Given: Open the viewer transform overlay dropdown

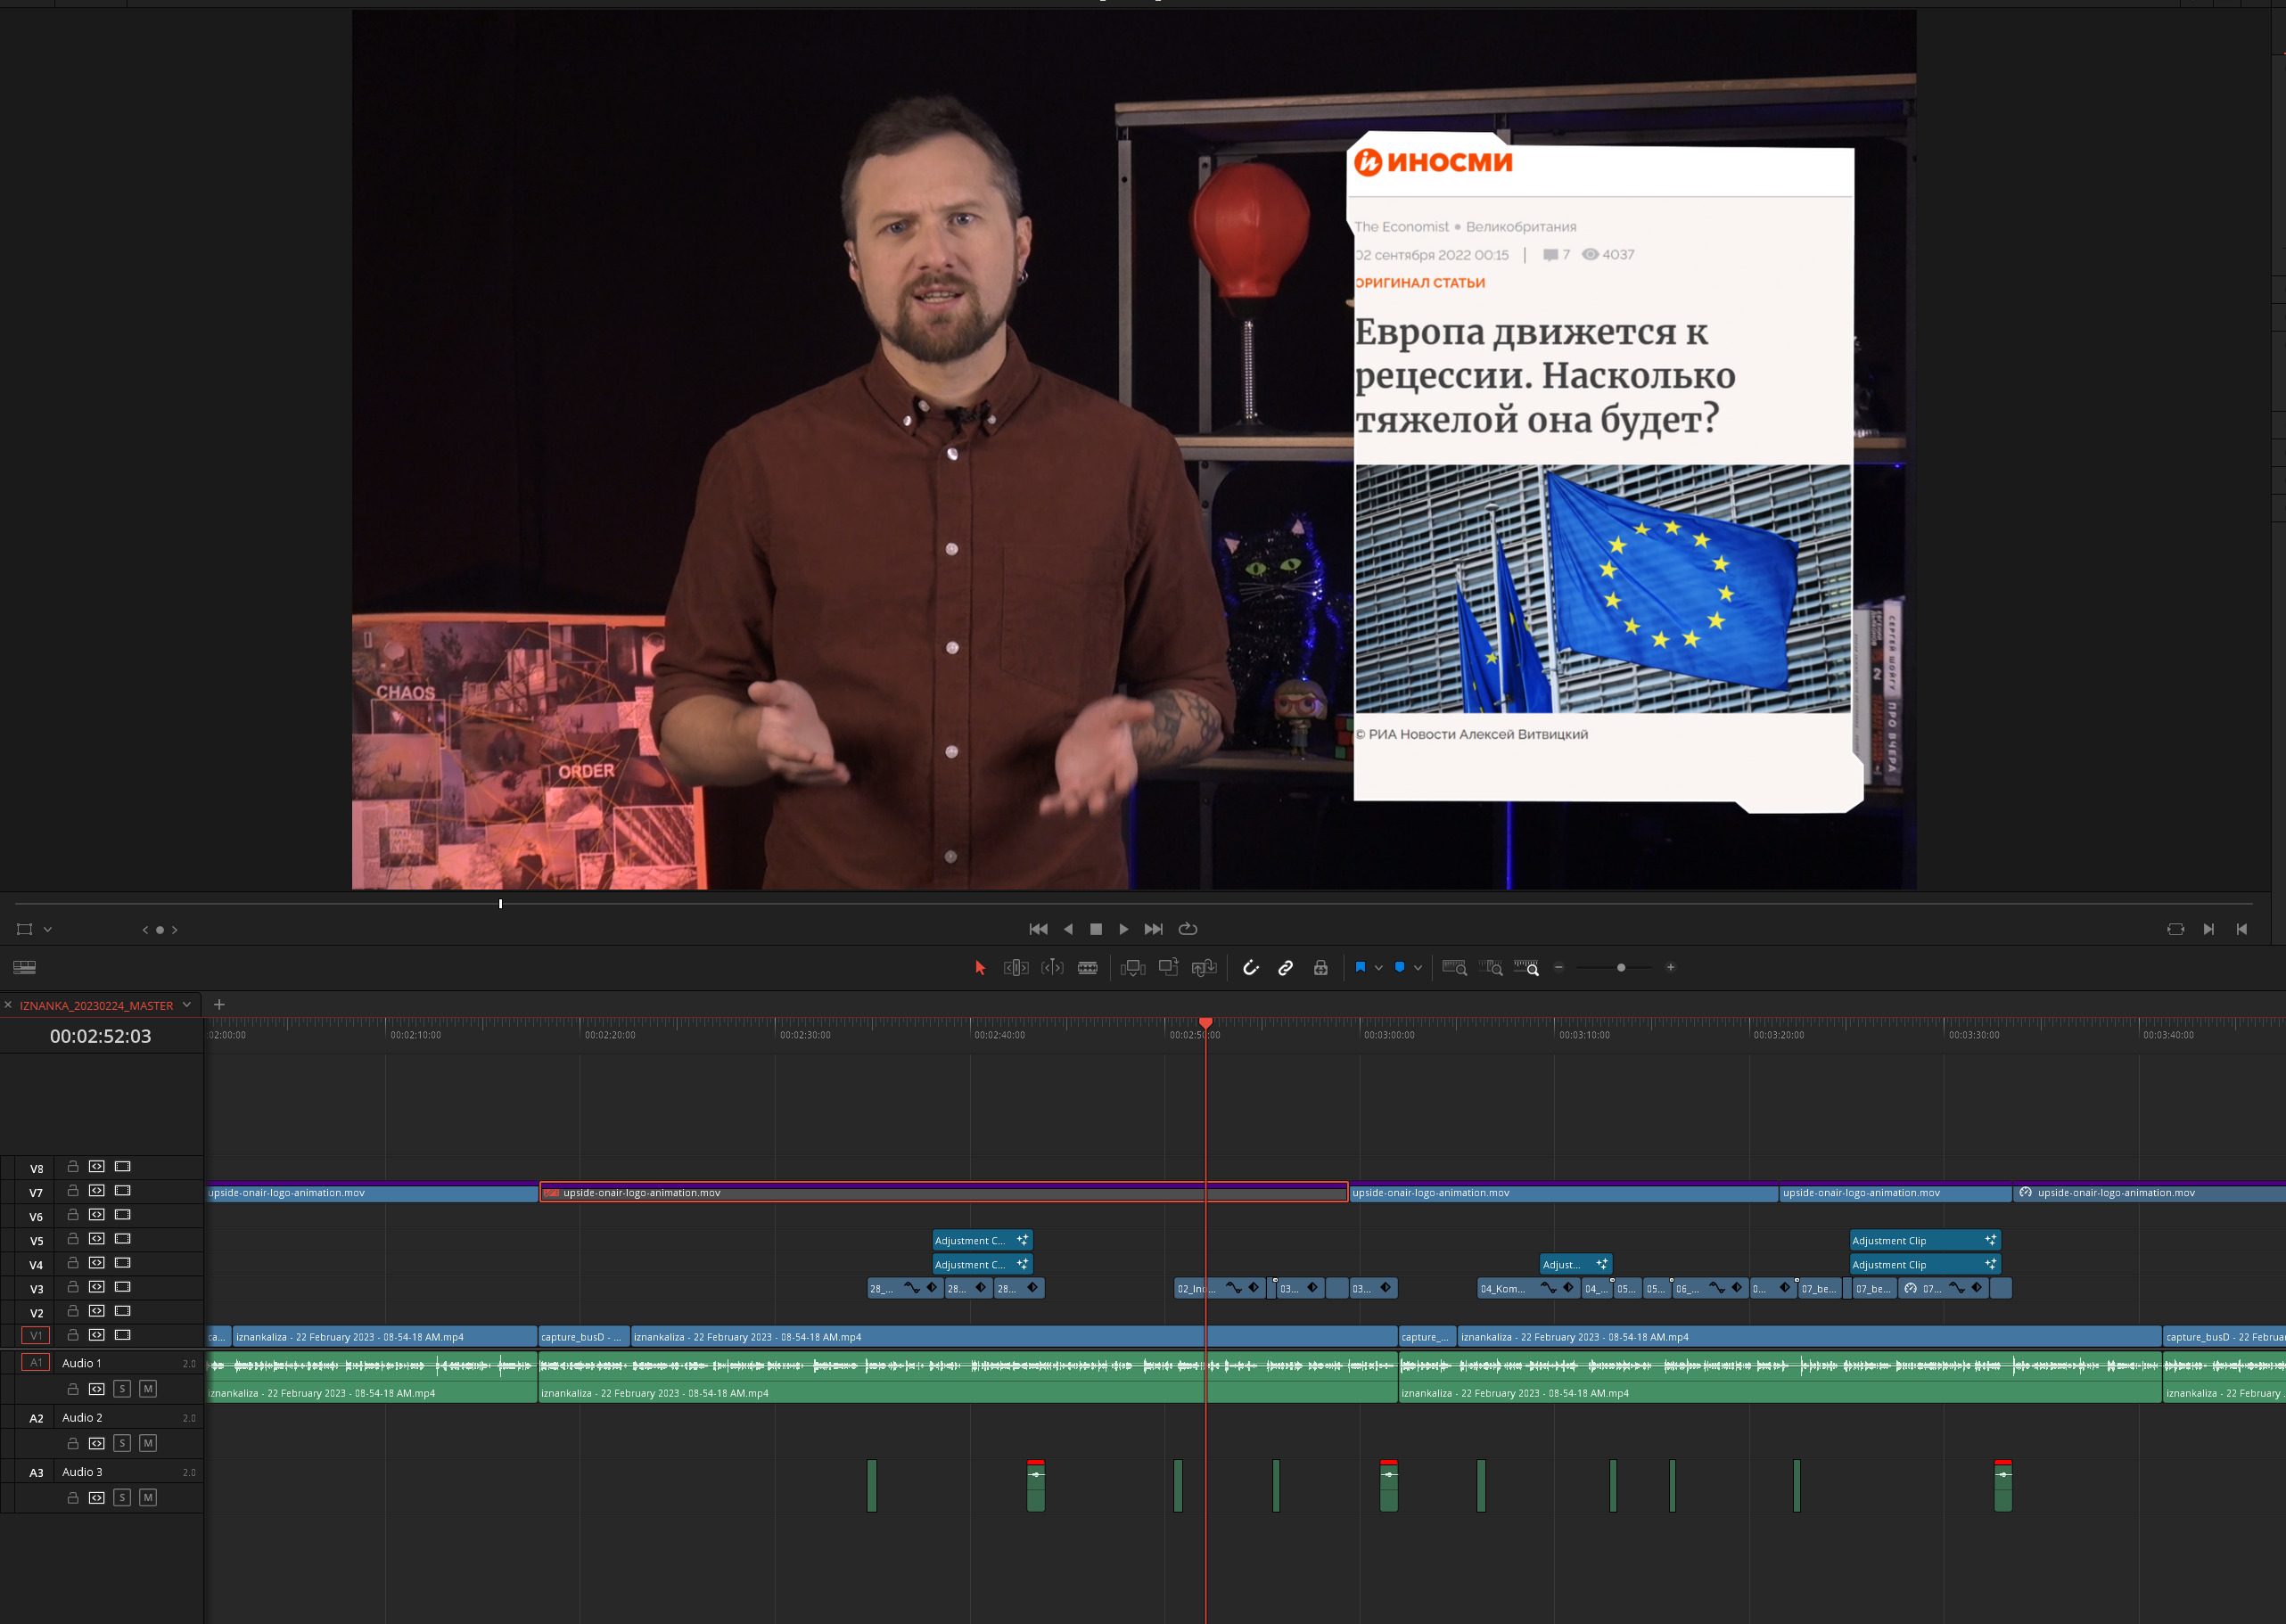Looking at the screenshot, I should 47,930.
